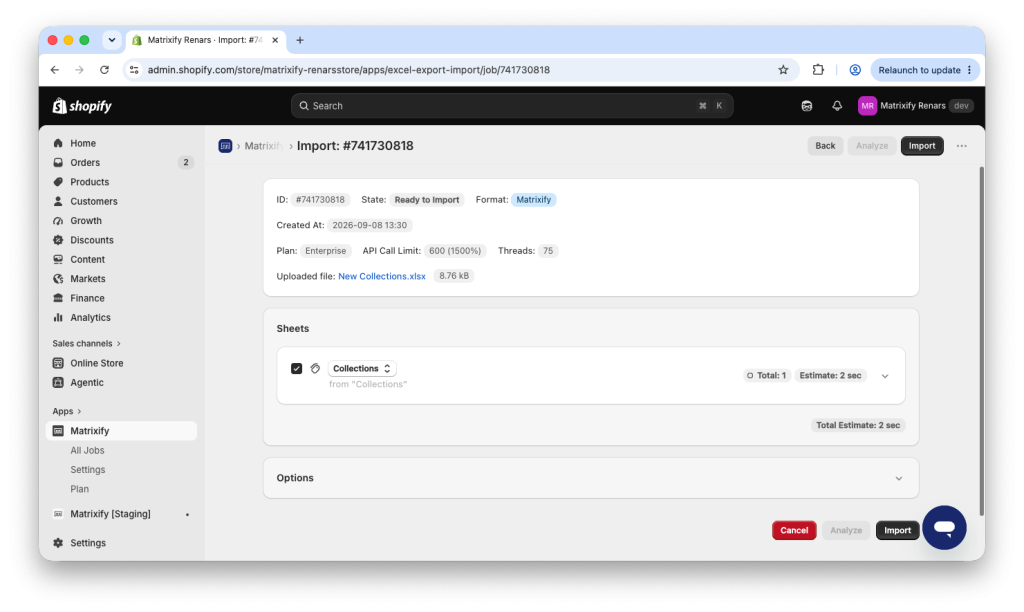Open the chat support bubble
This screenshot has width=1024, height=612.
click(x=944, y=528)
